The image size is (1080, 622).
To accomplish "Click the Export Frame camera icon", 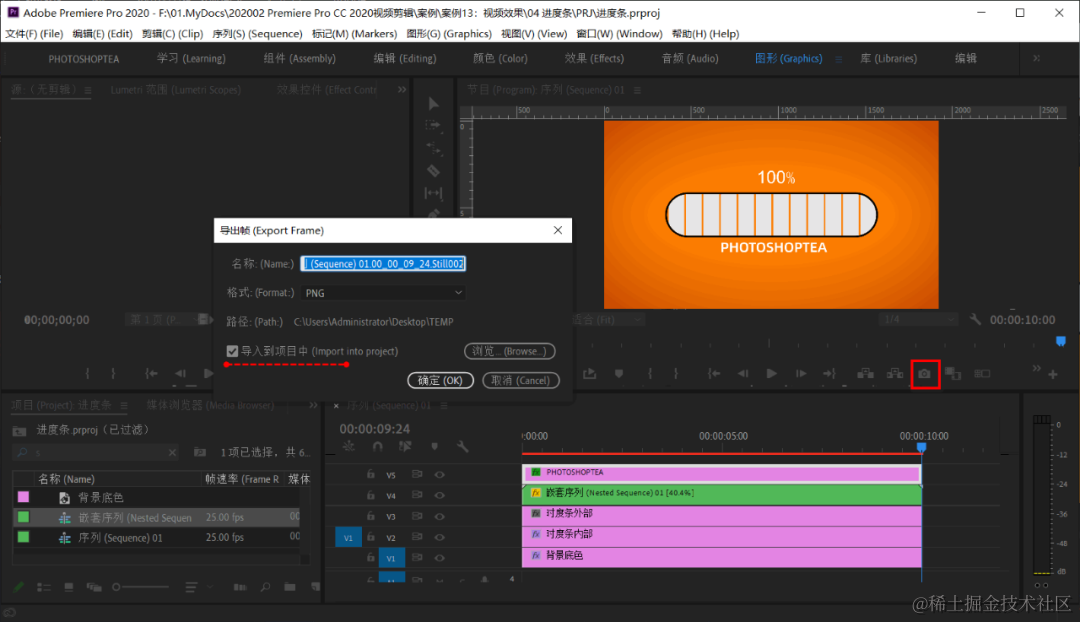I will tap(924, 373).
